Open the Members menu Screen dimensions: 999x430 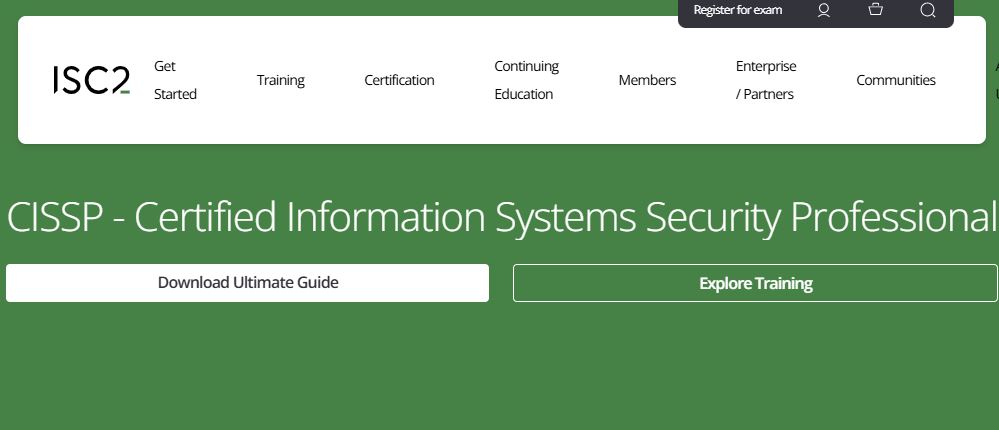pyautogui.click(x=647, y=80)
